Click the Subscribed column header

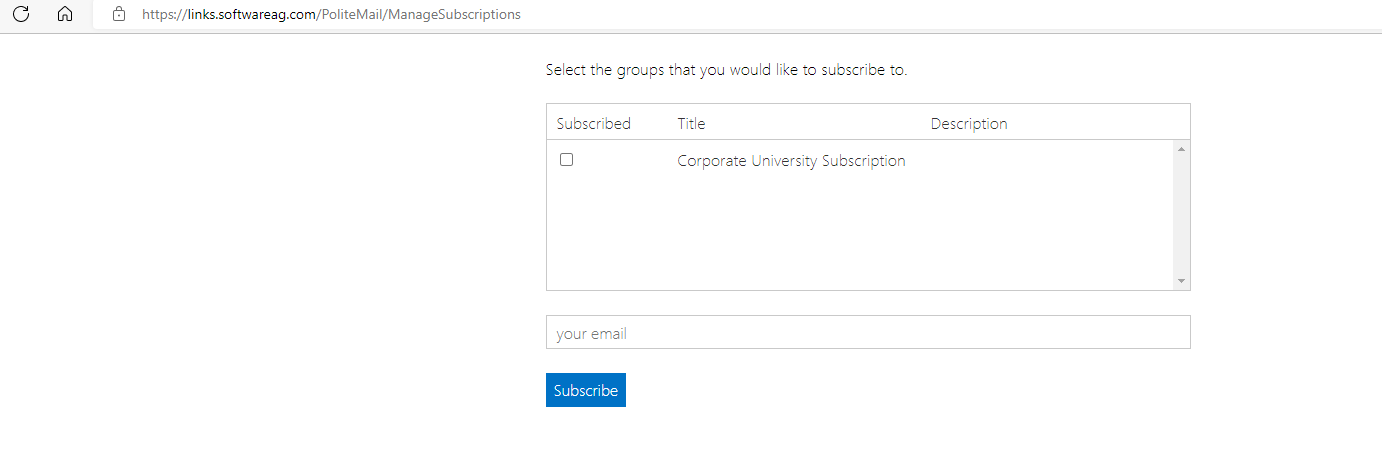pyautogui.click(x=594, y=124)
